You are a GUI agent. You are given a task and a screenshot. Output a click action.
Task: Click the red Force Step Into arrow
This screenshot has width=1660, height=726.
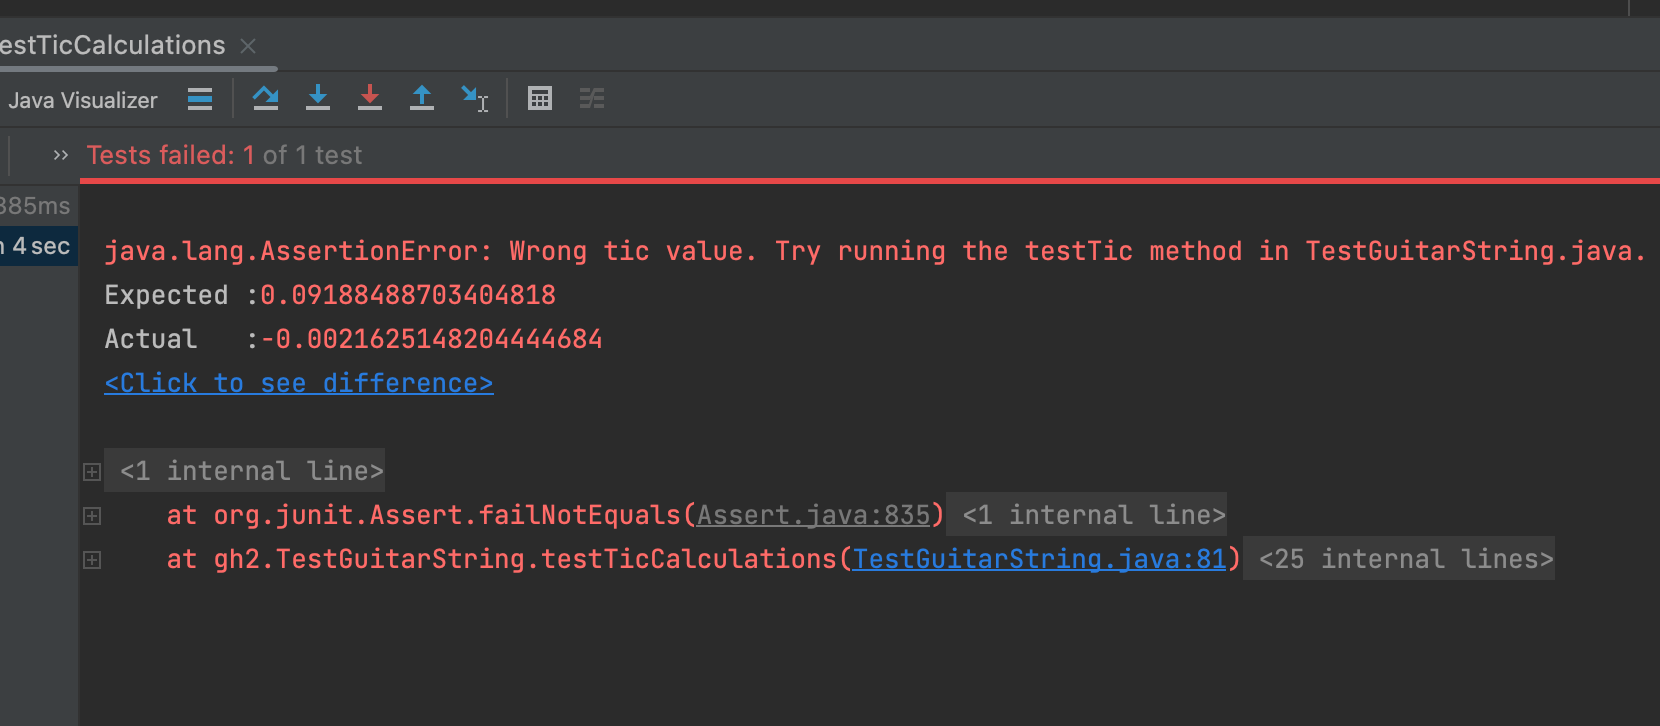370,98
